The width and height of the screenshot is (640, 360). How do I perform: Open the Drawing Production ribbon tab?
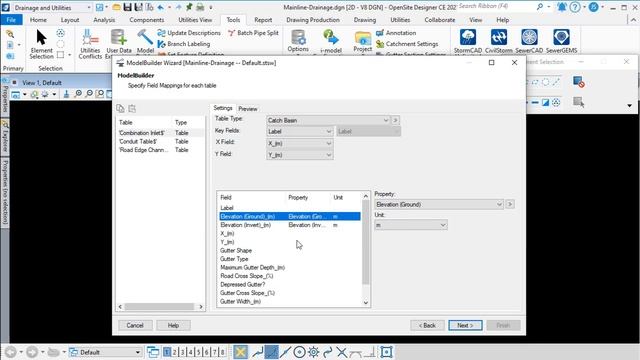coord(313,20)
